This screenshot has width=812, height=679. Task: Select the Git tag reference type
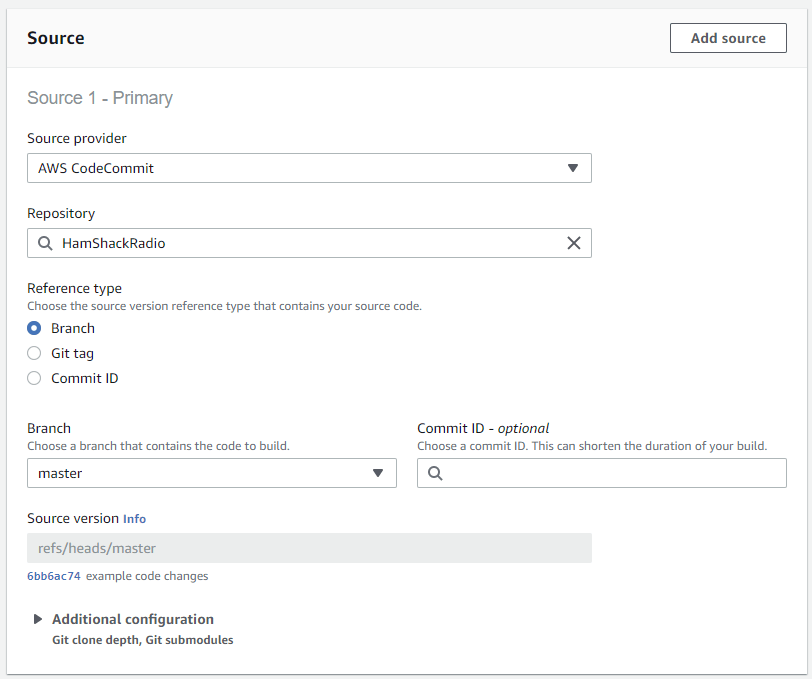pyautogui.click(x=34, y=353)
